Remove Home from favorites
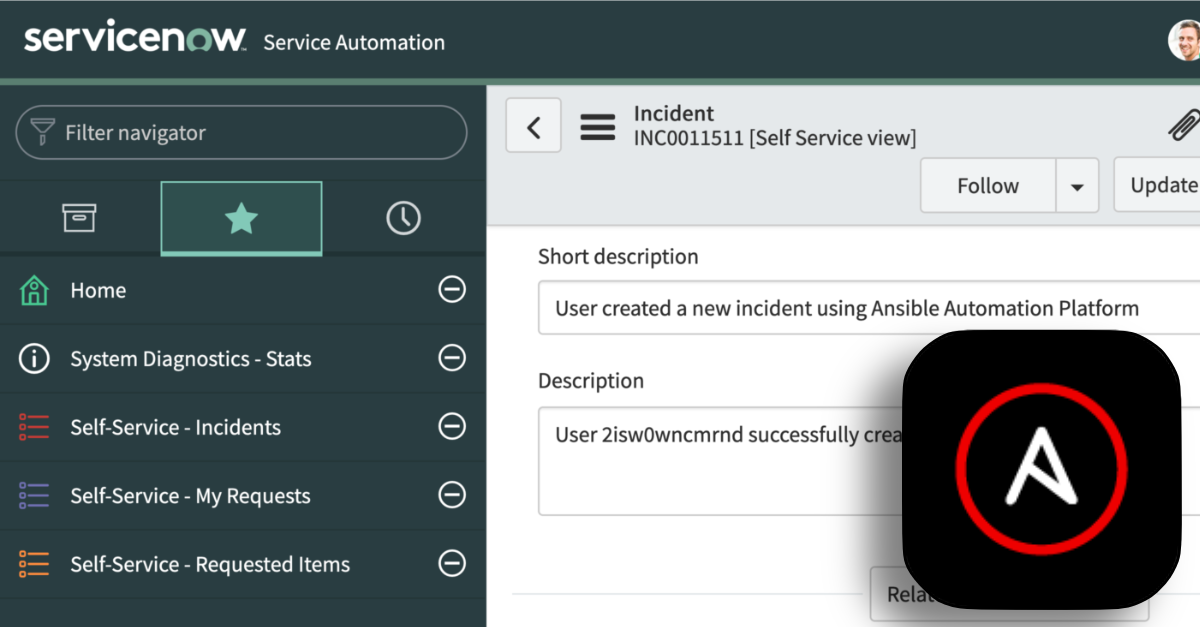 click(452, 290)
